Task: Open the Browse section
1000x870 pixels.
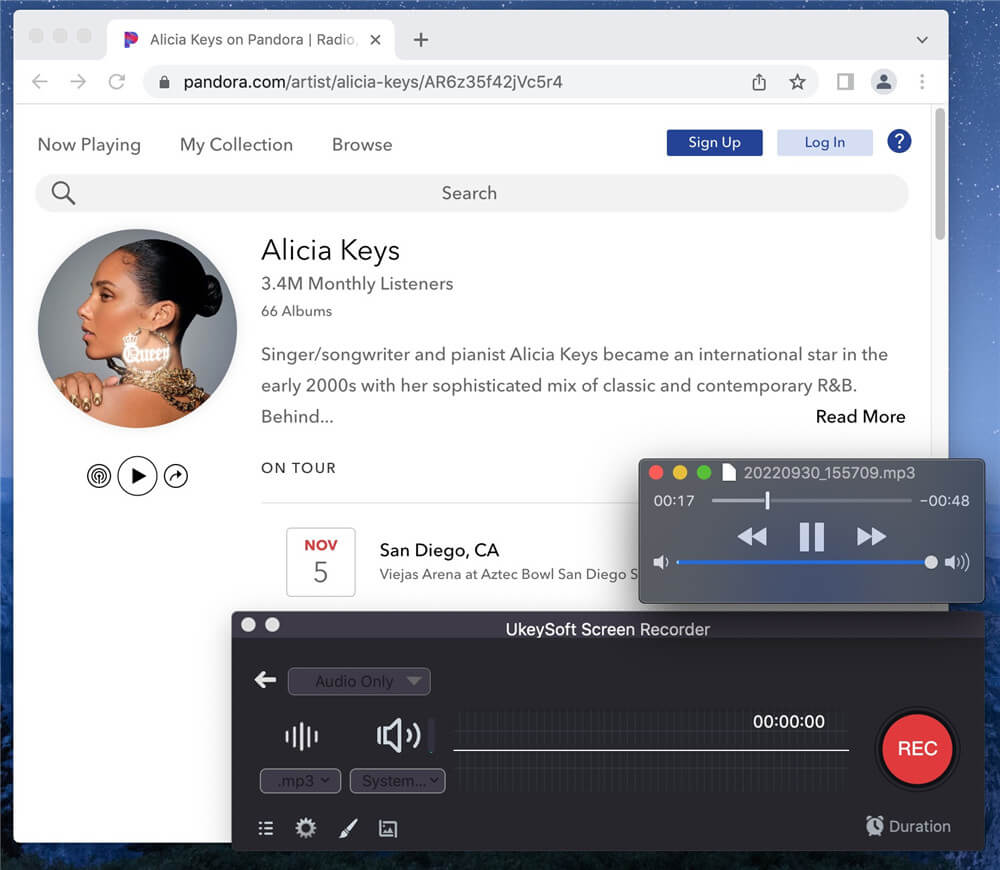Action: (362, 145)
